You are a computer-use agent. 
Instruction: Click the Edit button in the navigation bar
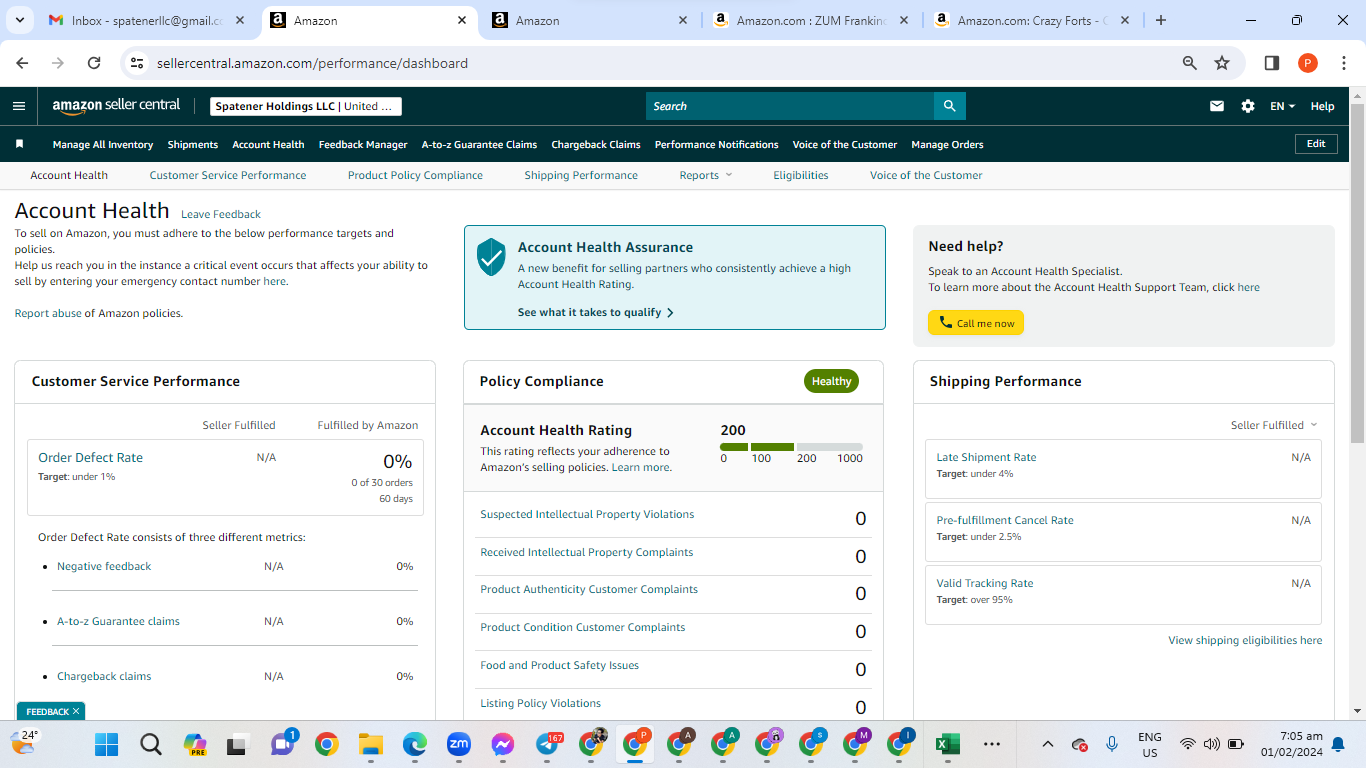point(1316,144)
